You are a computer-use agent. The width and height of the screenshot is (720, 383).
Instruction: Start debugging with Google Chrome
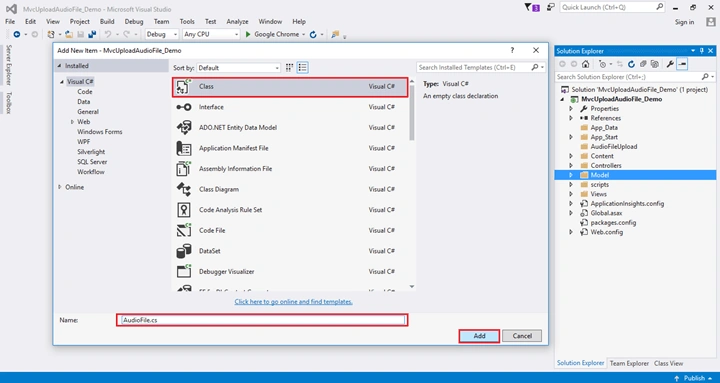click(x=272, y=34)
